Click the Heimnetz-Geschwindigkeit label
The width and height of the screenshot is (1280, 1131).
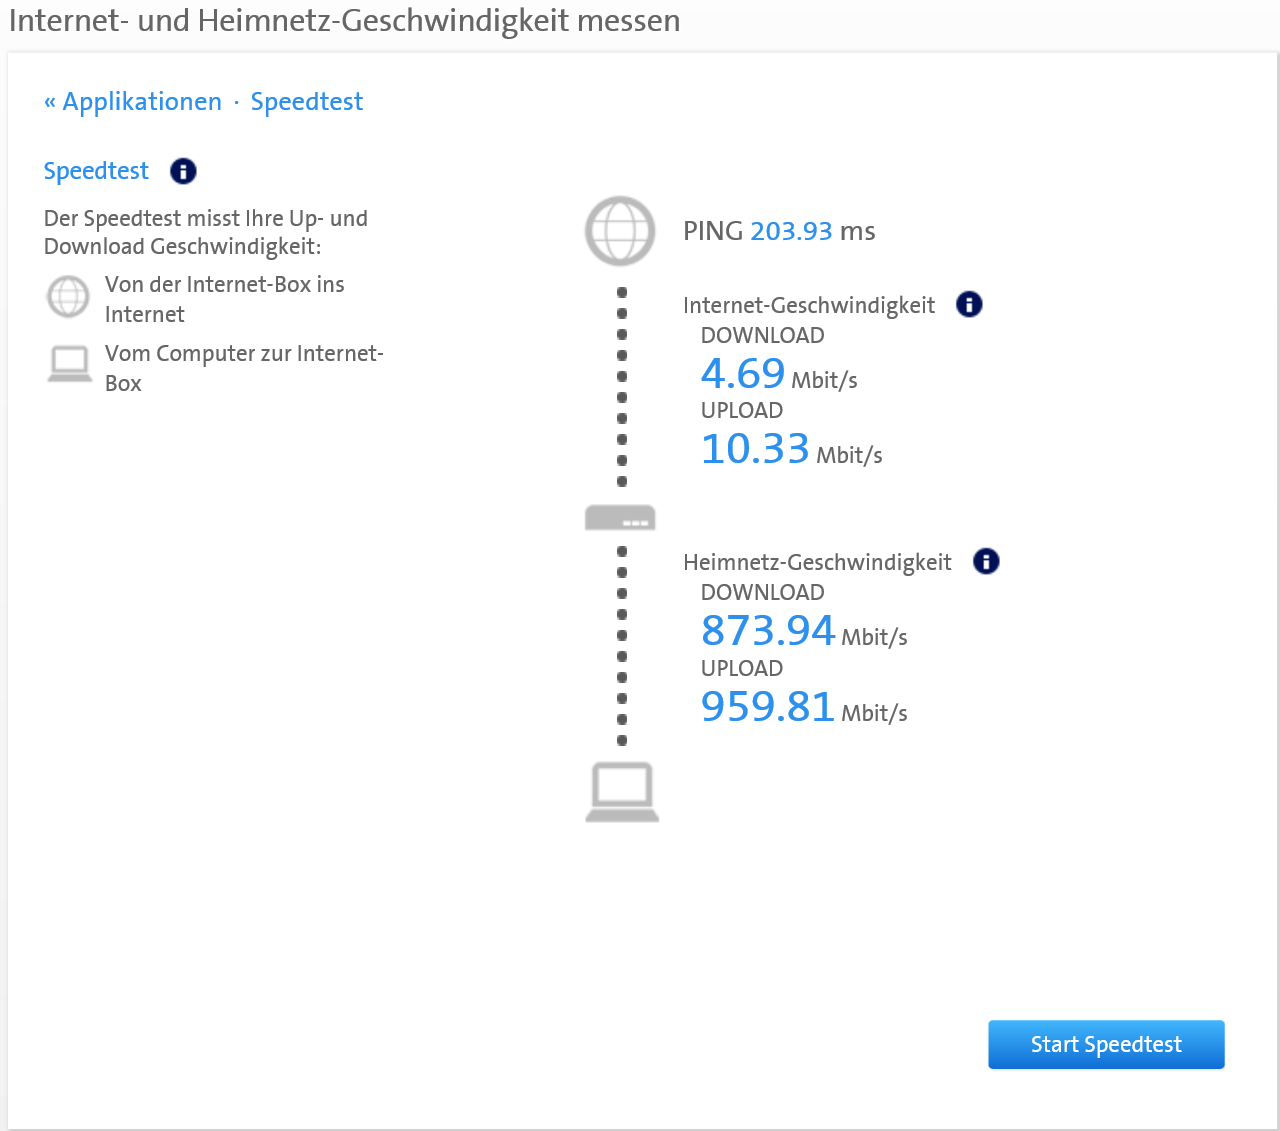(817, 562)
